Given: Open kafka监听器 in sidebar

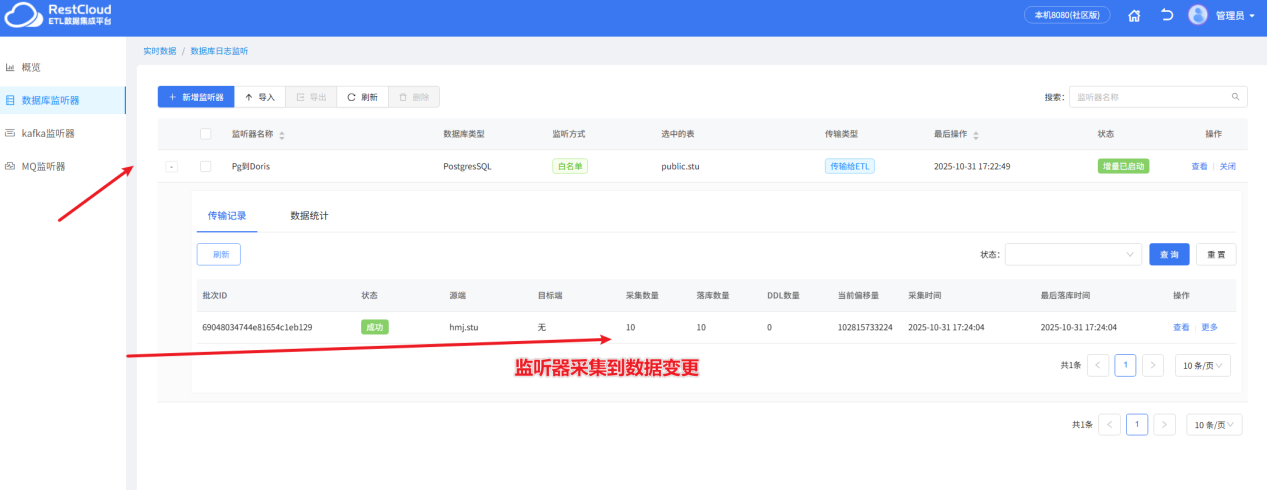Looking at the screenshot, I should coord(47,133).
